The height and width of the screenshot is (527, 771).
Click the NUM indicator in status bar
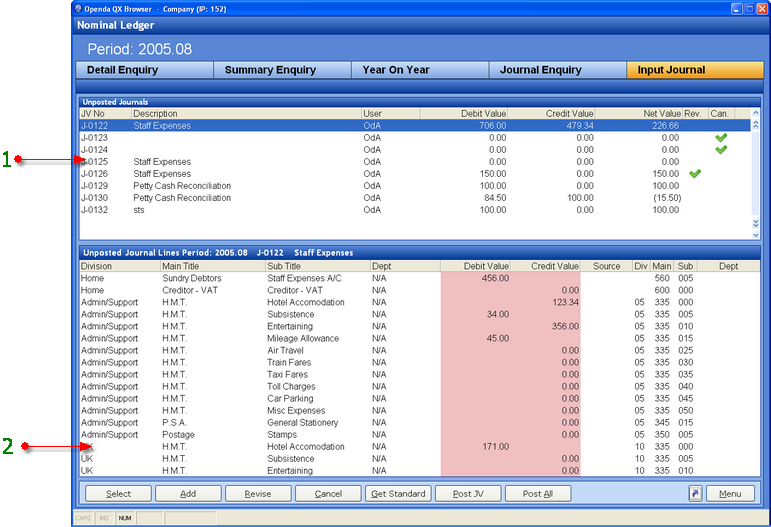click(x=125, y=518)
